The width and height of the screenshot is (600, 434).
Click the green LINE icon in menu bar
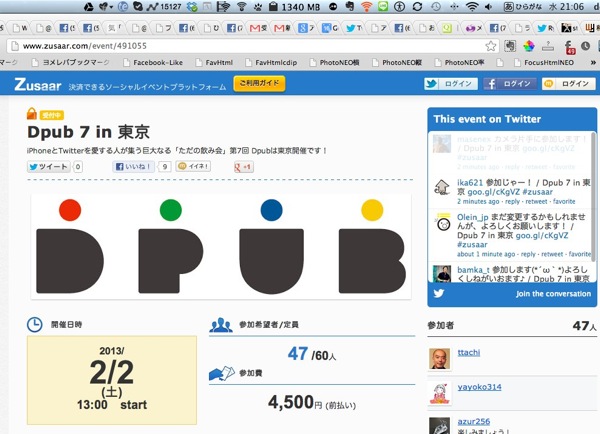click(x=383, y=6)
